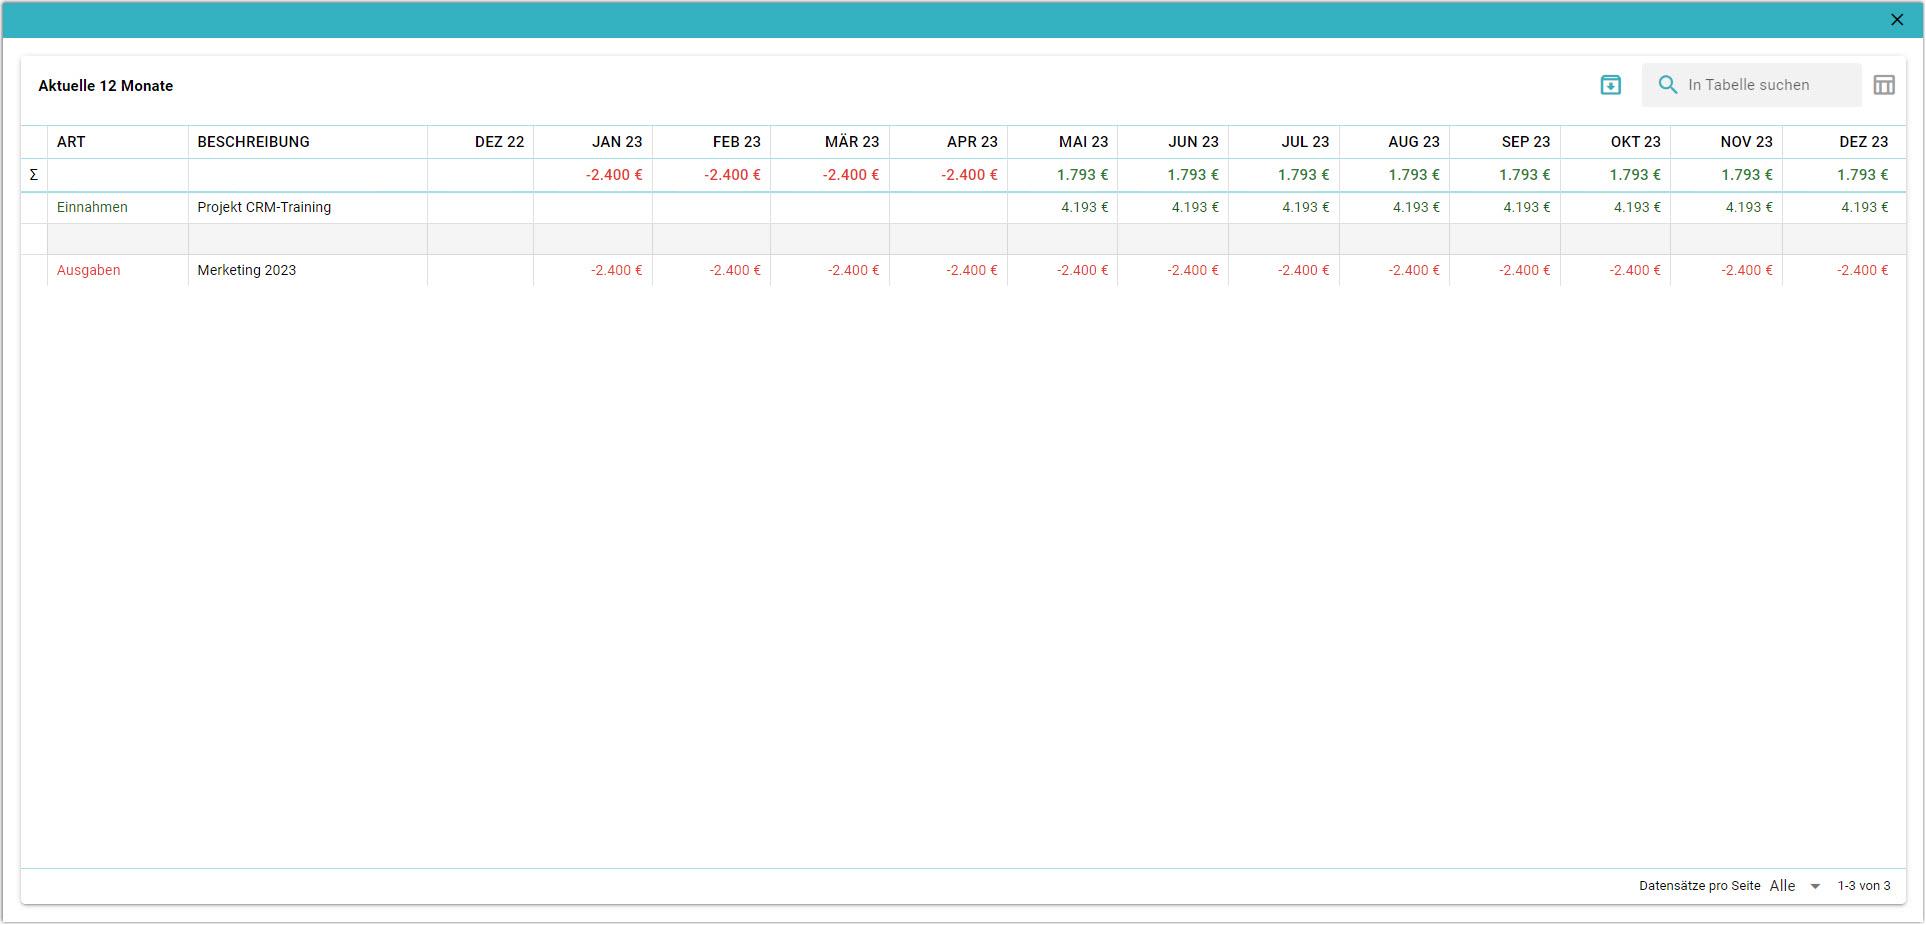Click Ausgaben -2.400 € under JUN 23
The width and height of the screenshot is (1926, 925).
point(1193,270)
